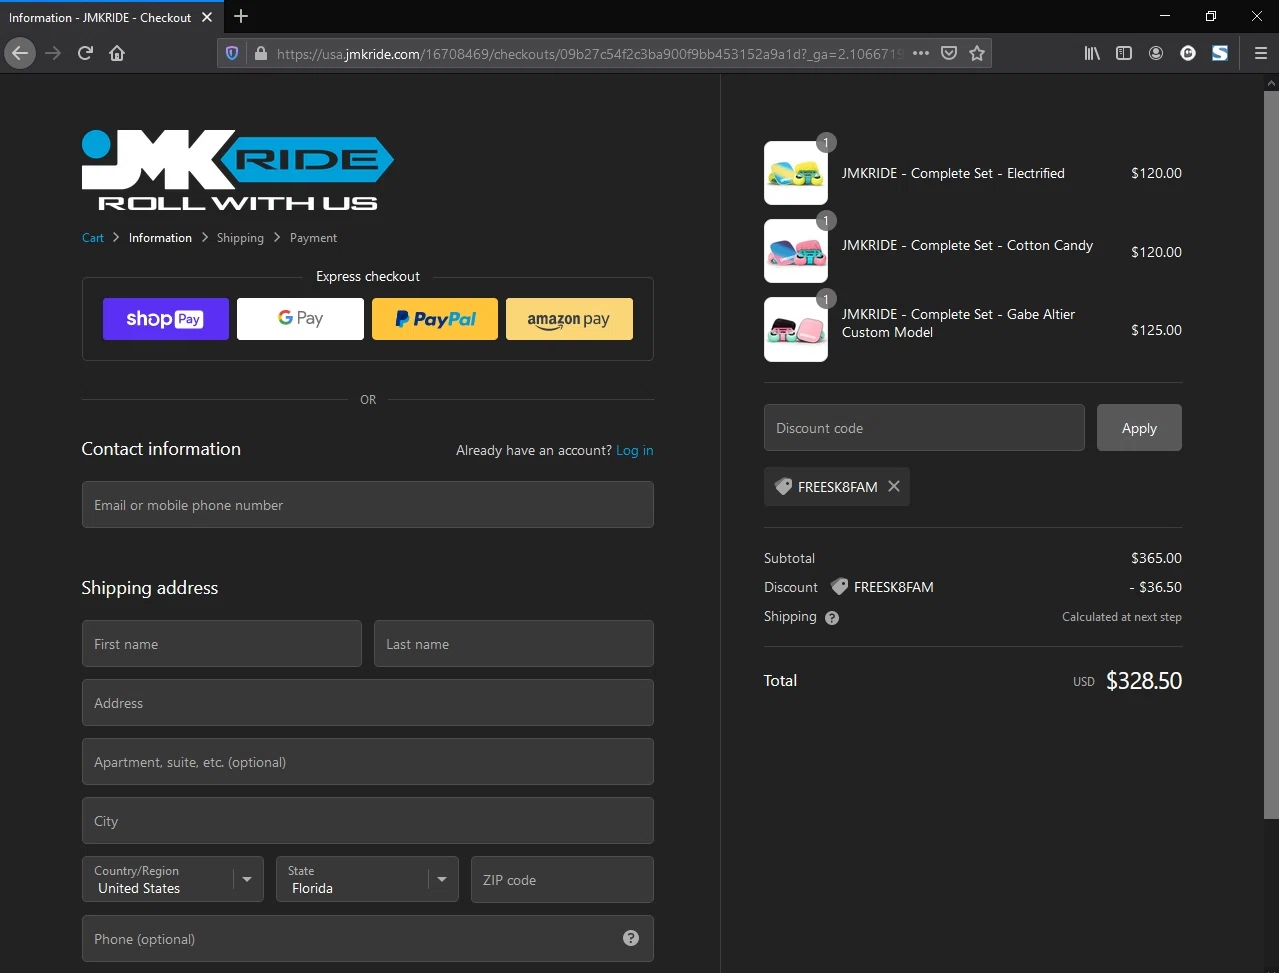Screen dimensions: 1279x973
Task: Open the tracking protection shield icon
Action: (x=232, y=54)
